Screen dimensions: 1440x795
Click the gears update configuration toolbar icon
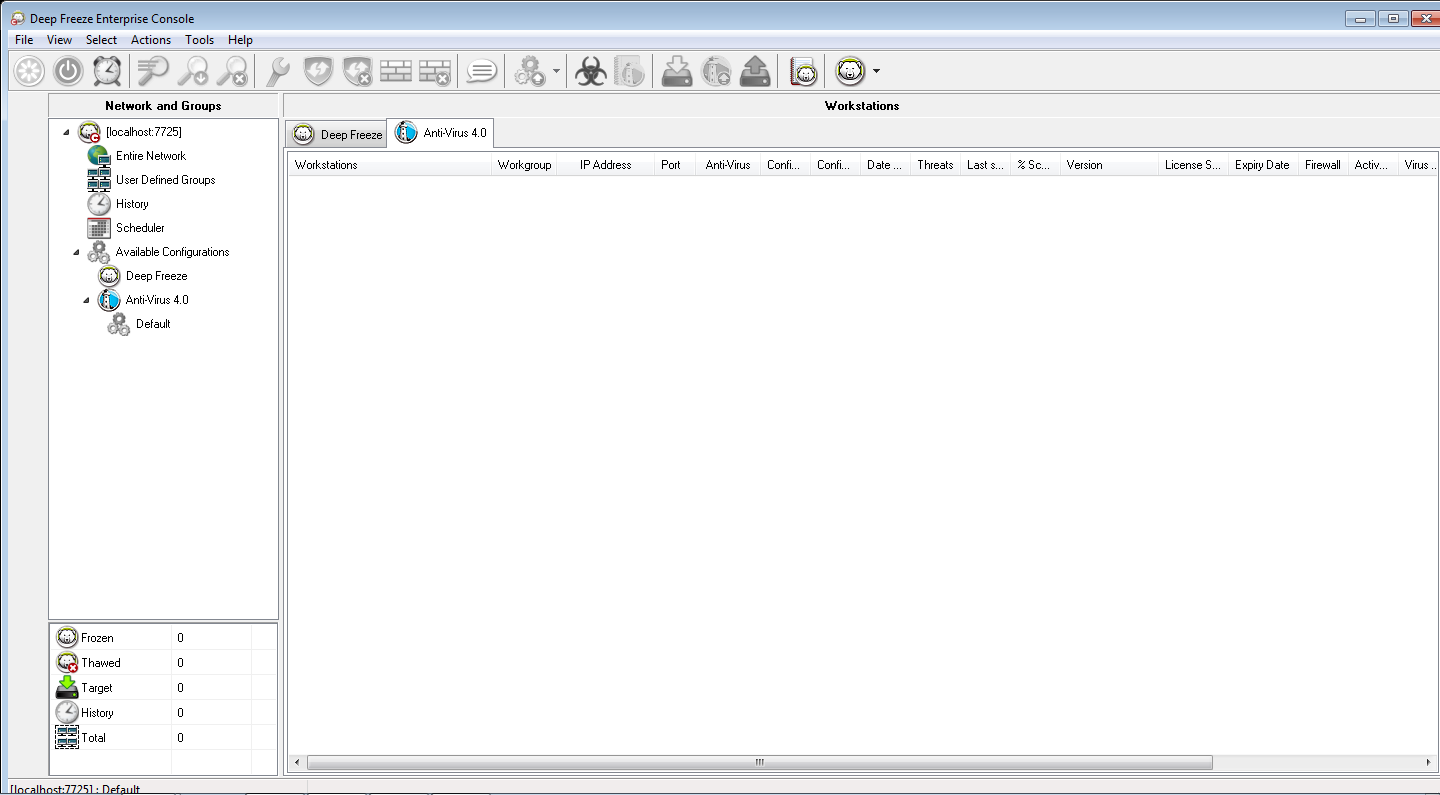[529, 71]
